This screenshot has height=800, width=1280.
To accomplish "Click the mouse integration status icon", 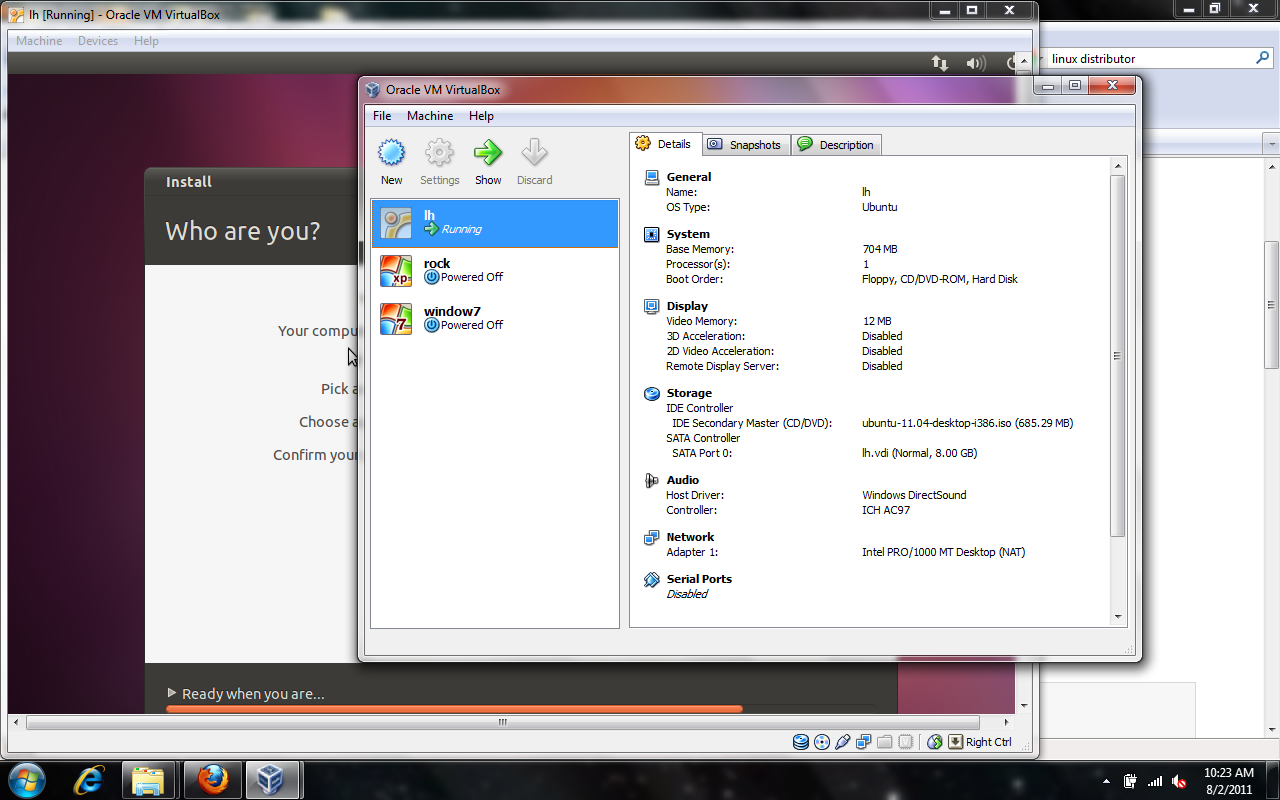I will 935,742.
